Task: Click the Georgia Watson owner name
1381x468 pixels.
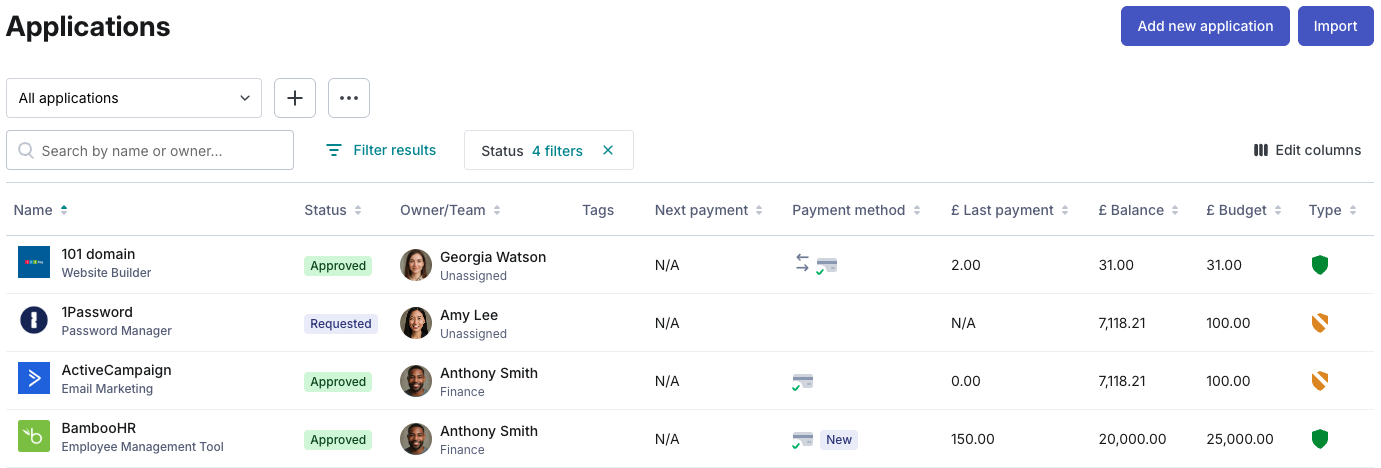Action: pos(493,257)
